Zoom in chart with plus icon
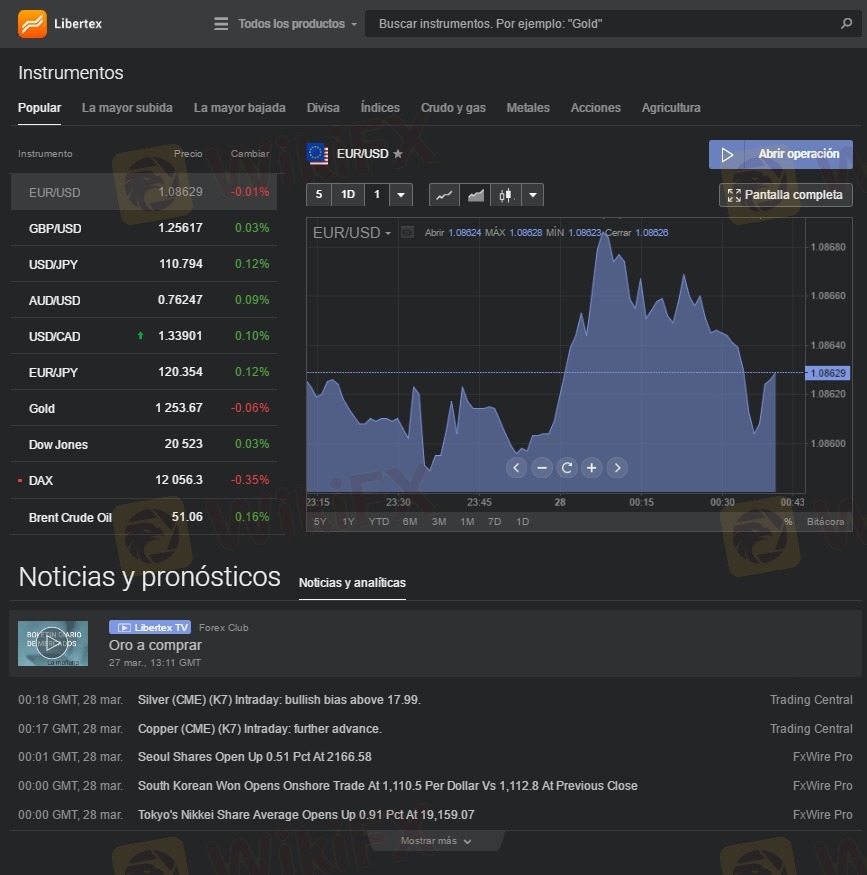This screenshot has height=875, width=867. [591, 468]
